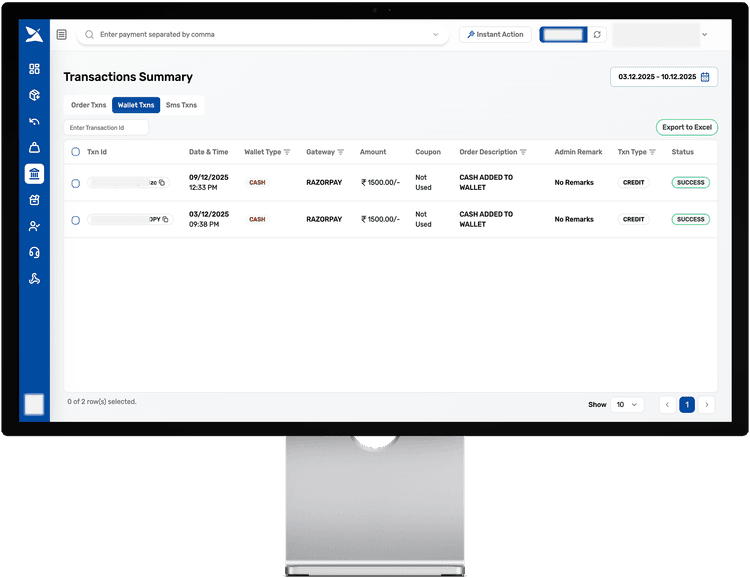Image resolution: width=750 pixels, height=578 pixels.
Task: Click the Instant Action button
Action: (495, 34)
